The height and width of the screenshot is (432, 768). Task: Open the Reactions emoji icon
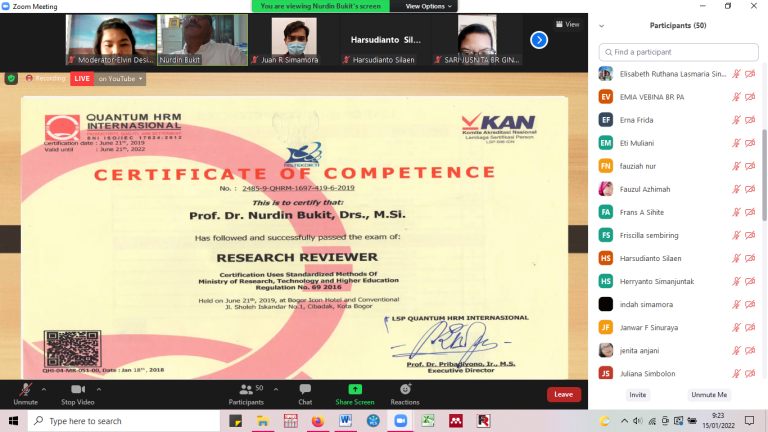[x=405, y=389]
